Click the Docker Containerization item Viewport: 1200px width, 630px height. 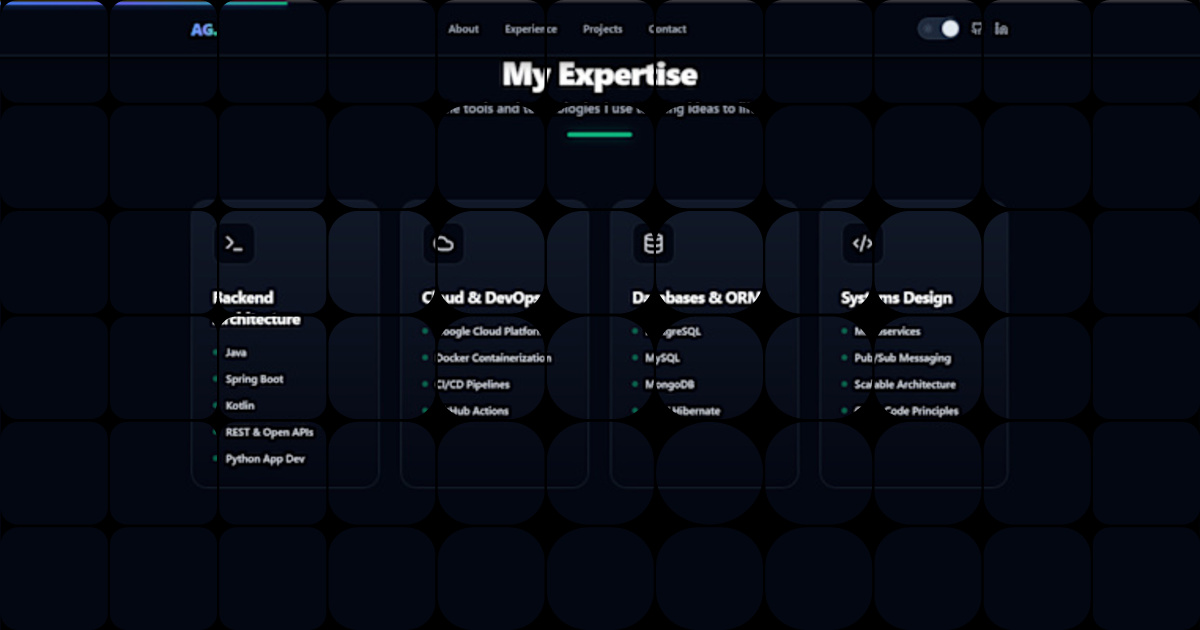point(493,358)
